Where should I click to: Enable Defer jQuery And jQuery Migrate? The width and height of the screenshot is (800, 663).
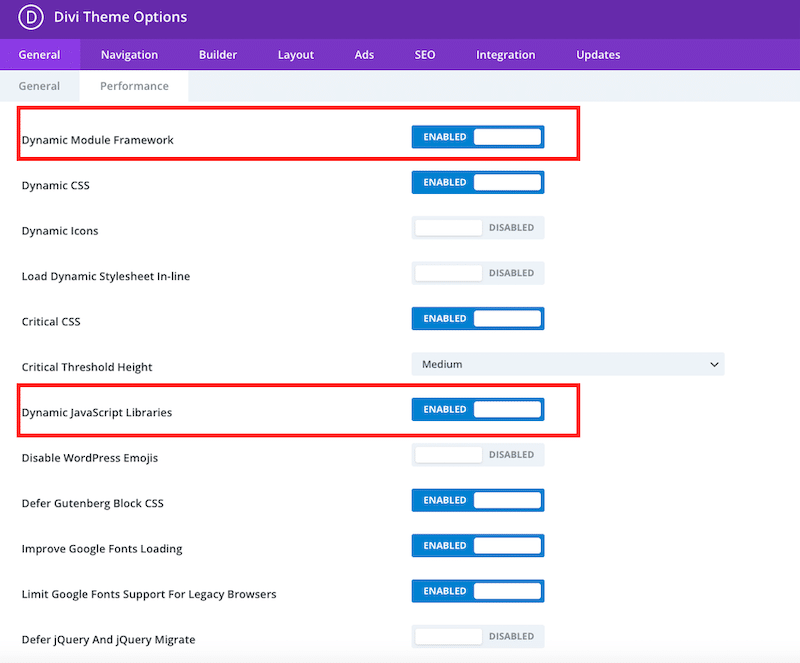(x=477, y=636)
